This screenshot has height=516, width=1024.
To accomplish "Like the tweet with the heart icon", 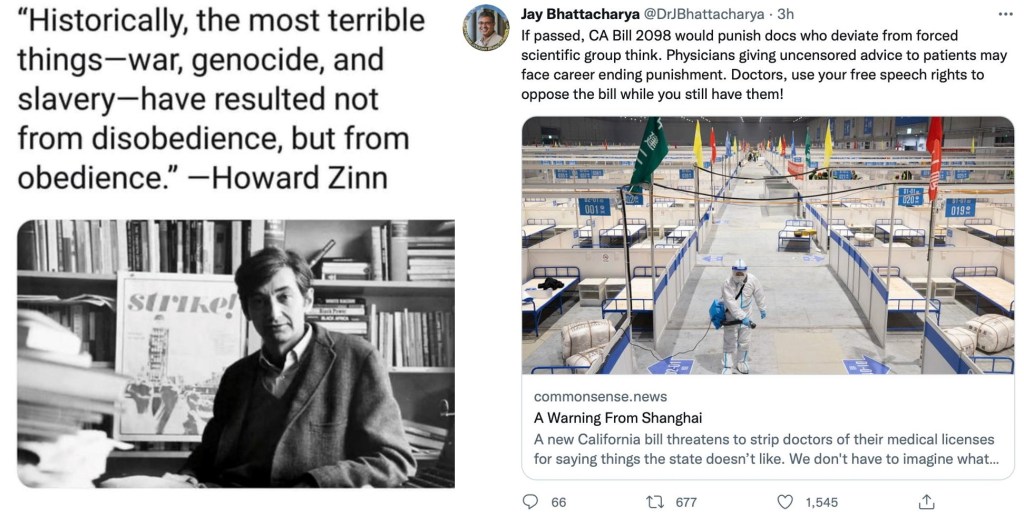I will pyautogui.click(x=786, y=502).
